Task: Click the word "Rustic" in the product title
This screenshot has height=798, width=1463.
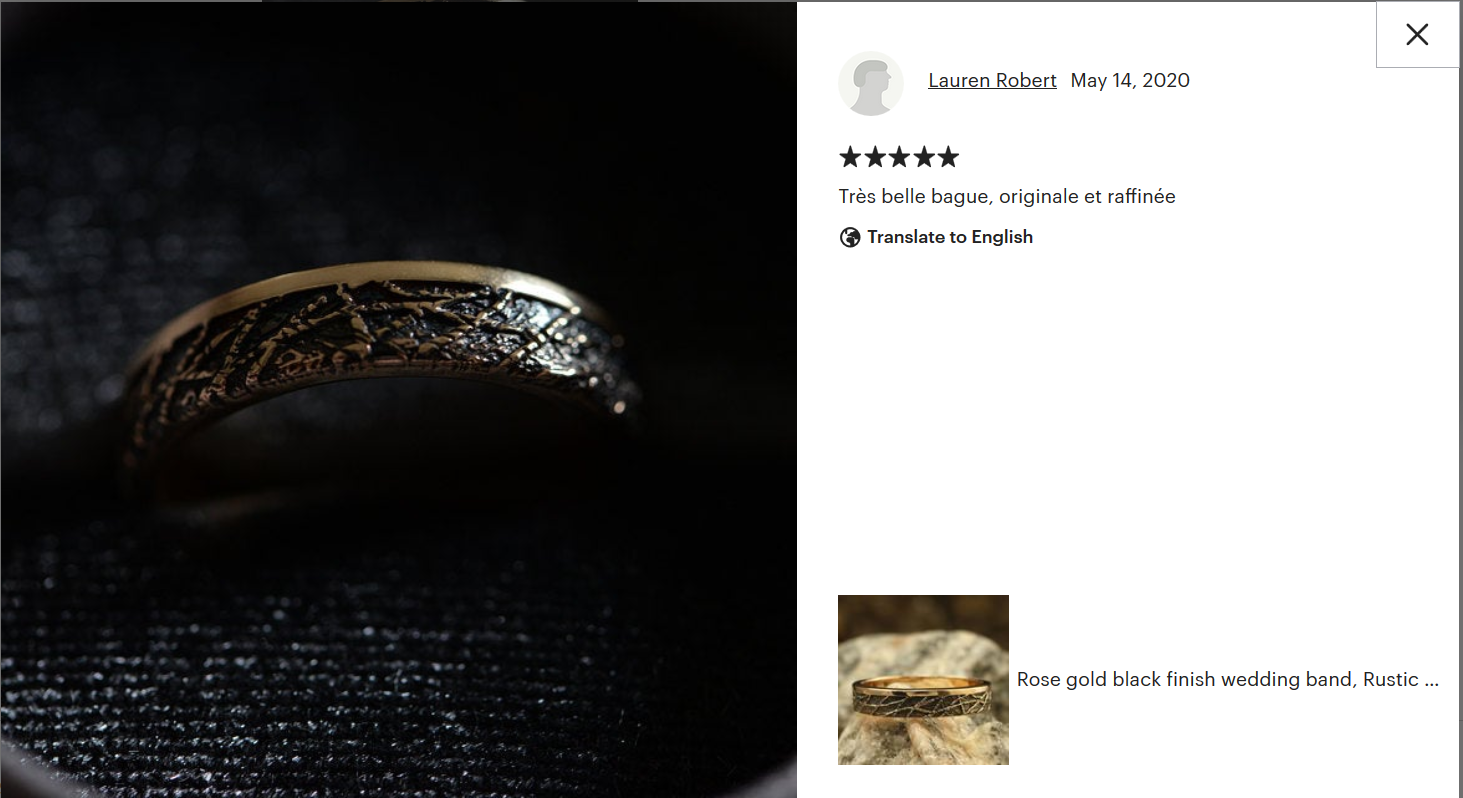Action: click(1388, 680)
